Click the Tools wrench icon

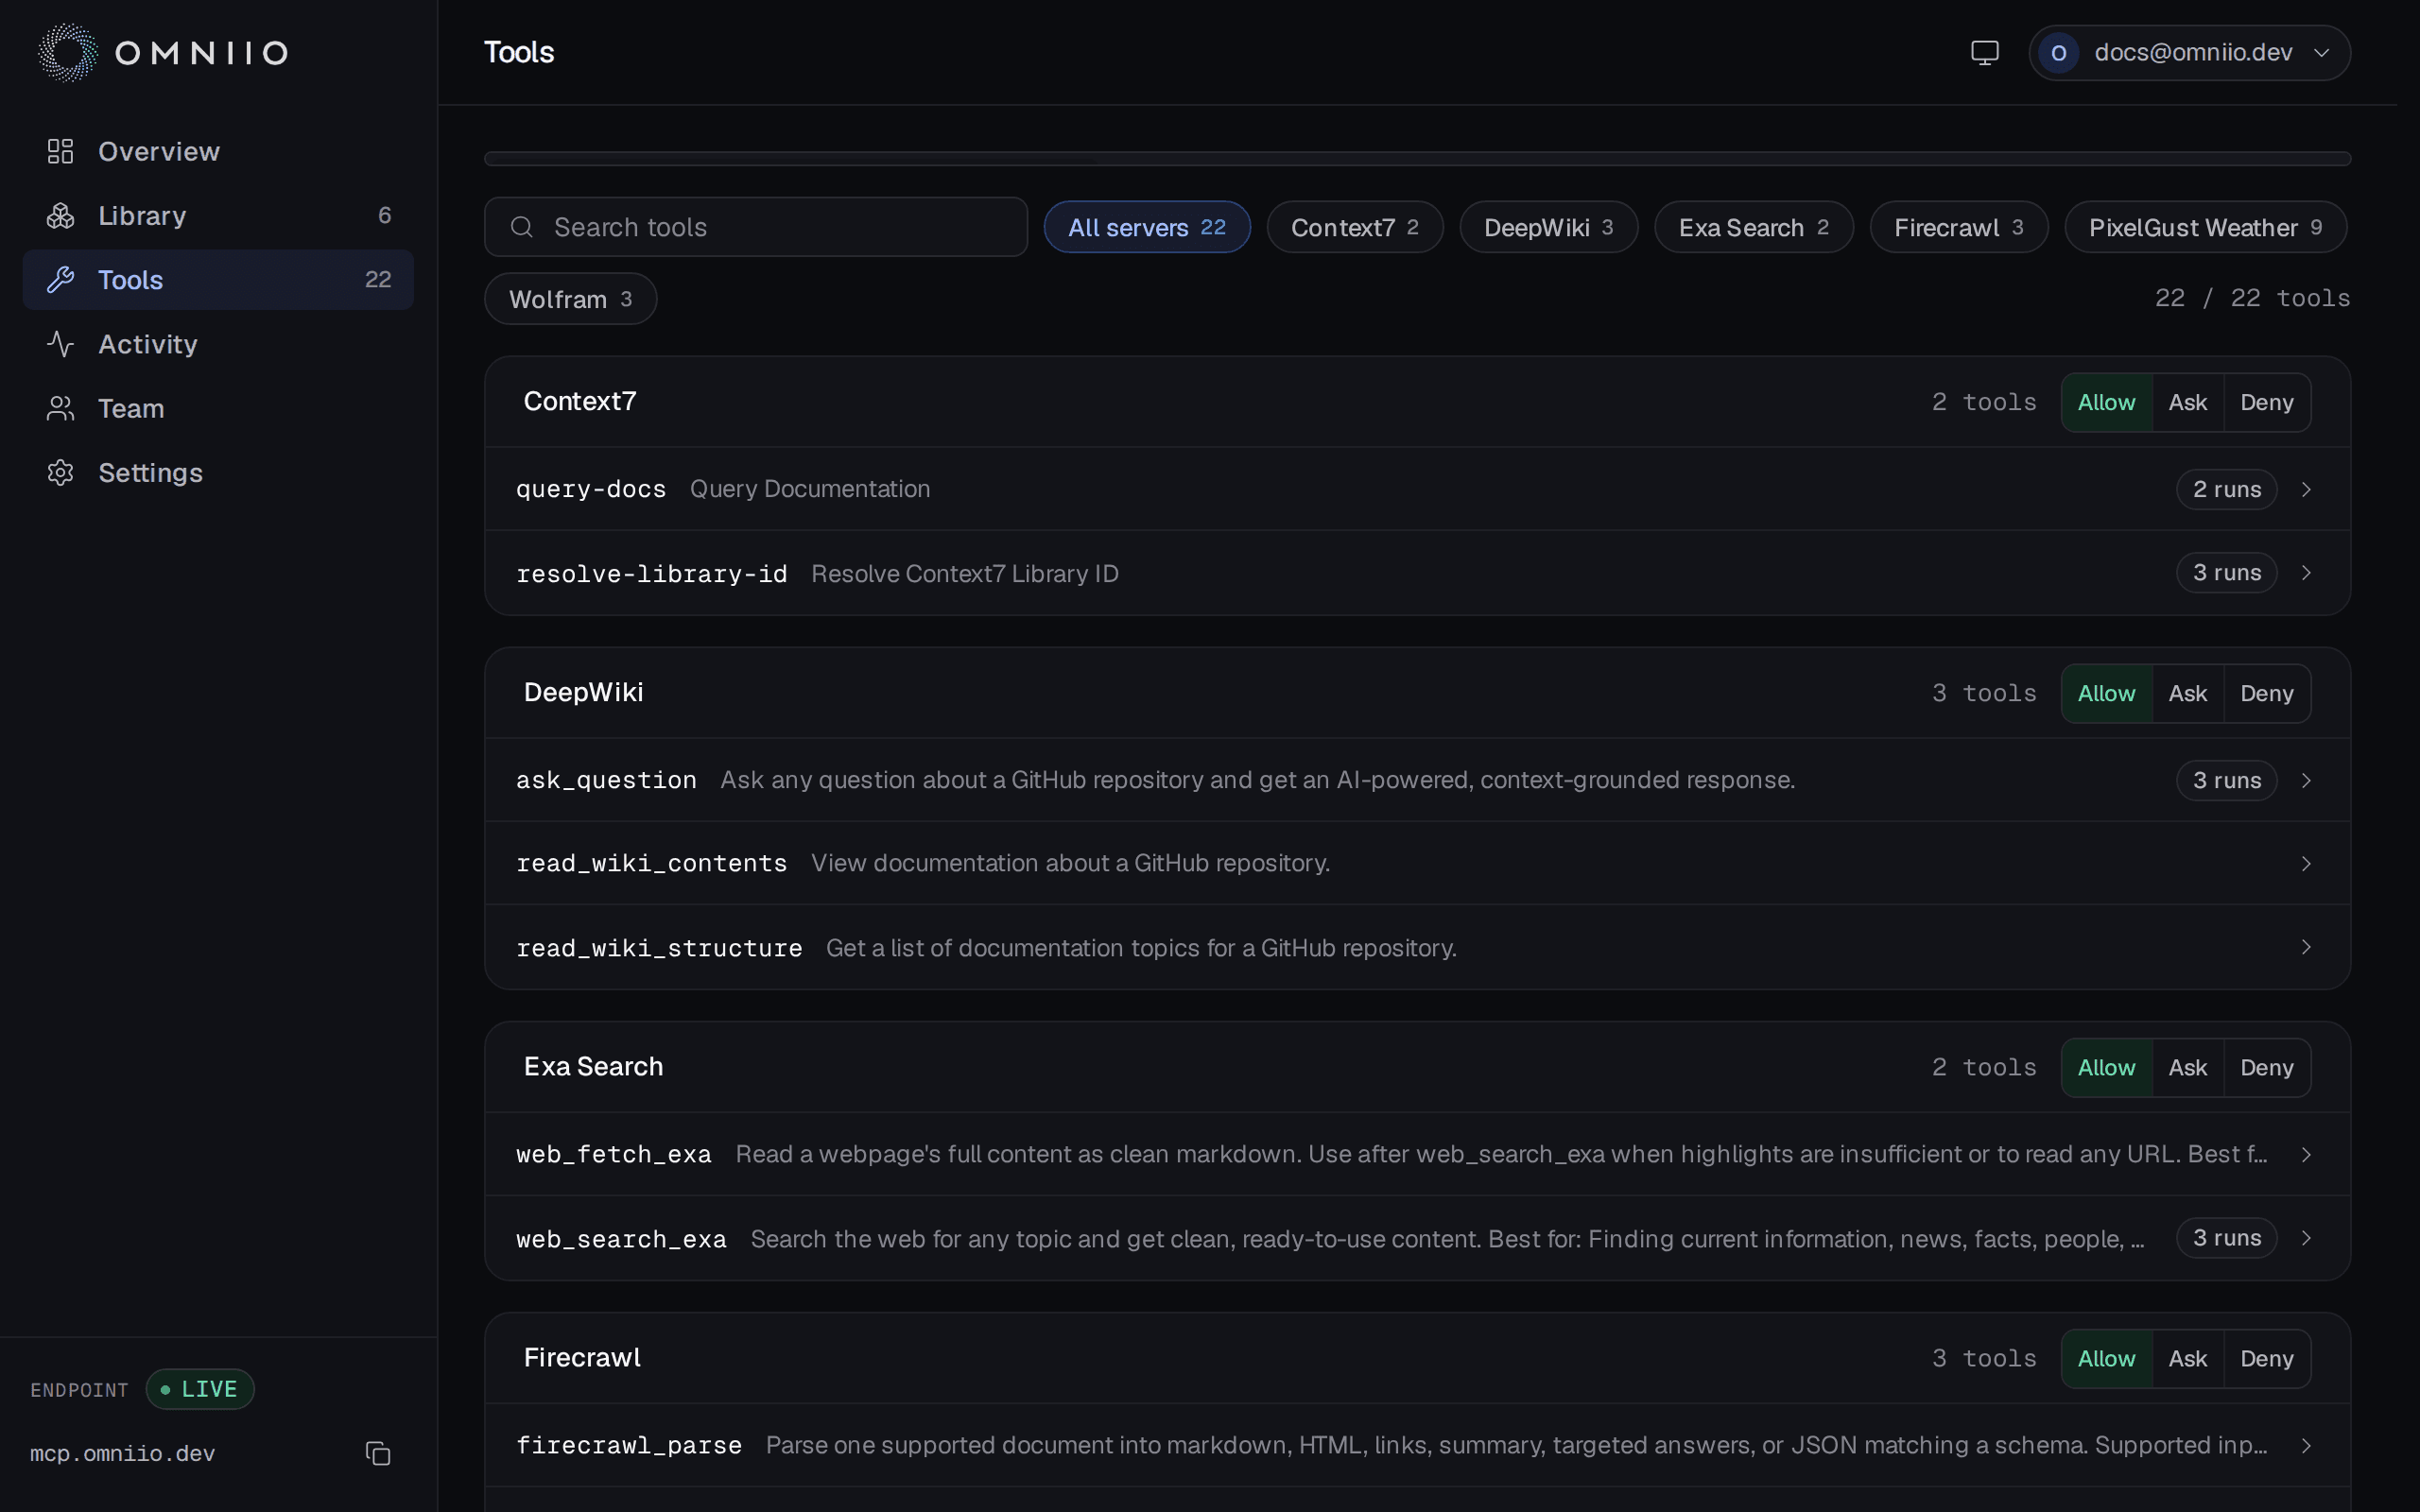61,280
